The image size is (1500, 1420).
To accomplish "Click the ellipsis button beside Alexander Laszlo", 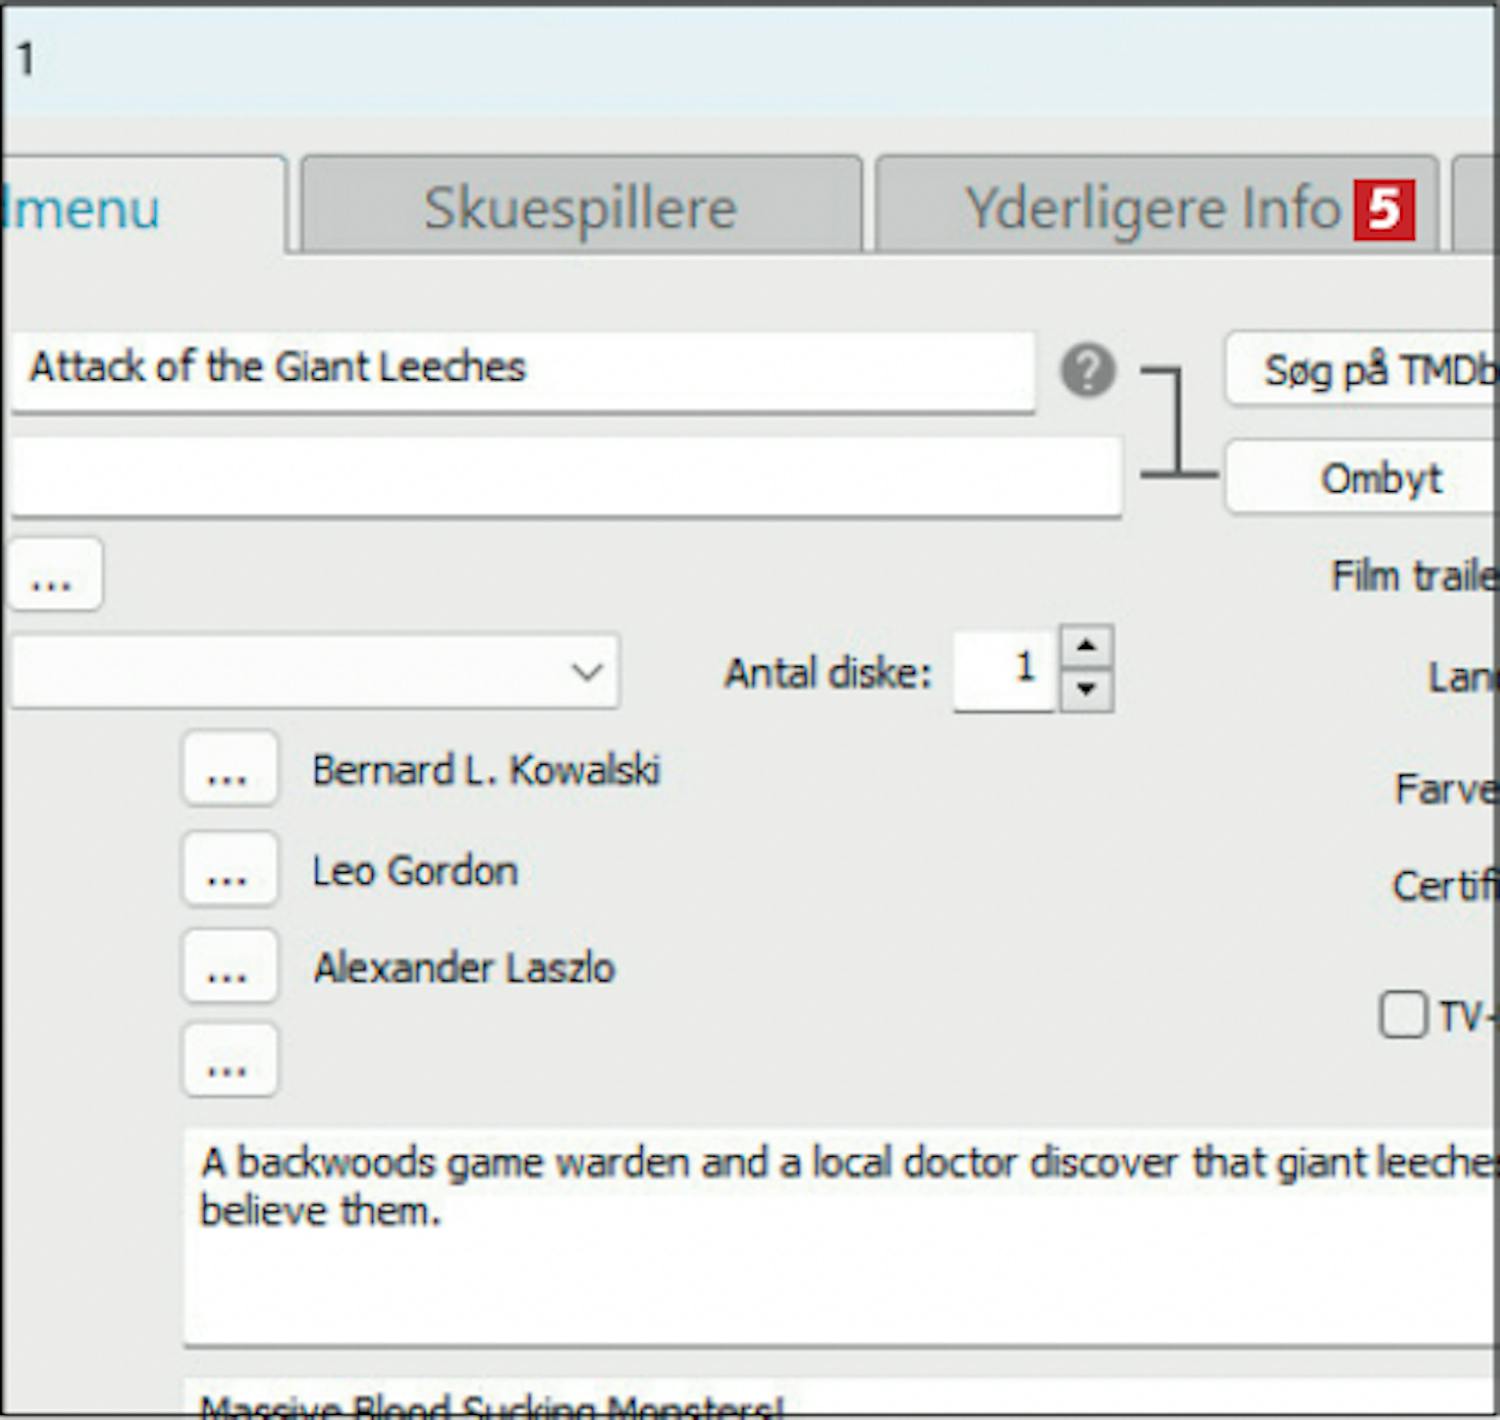I will pyautogui.click(x=229, y=966).
